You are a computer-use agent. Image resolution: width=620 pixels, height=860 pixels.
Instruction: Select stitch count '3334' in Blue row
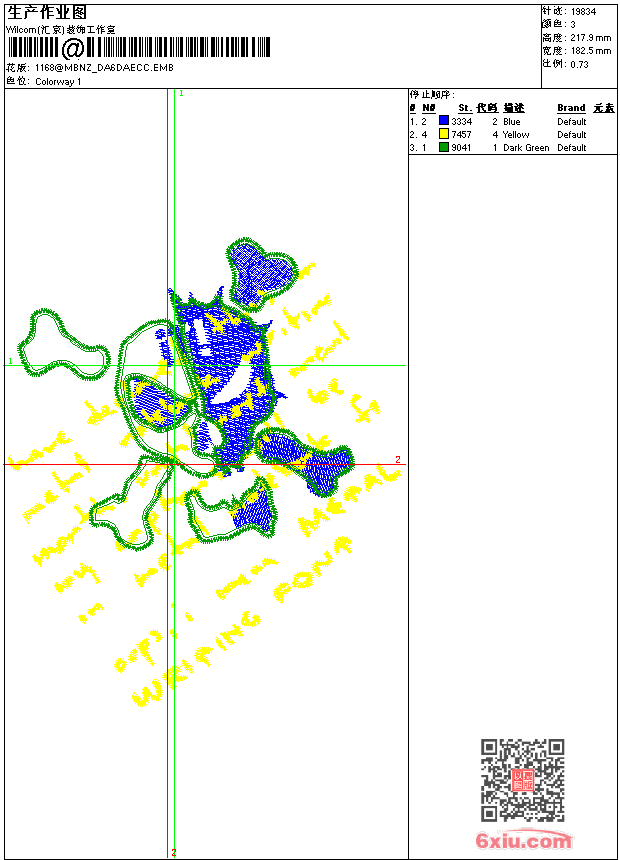click(461, 121)
